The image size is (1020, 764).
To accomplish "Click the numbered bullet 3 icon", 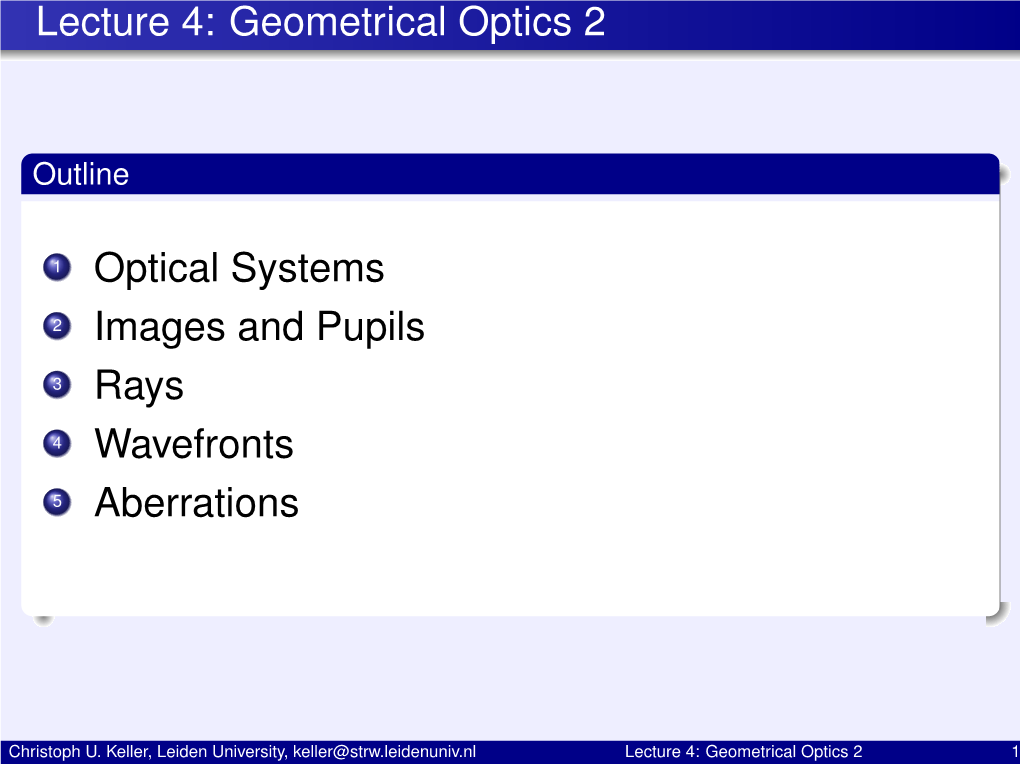I will pos(57,385).
